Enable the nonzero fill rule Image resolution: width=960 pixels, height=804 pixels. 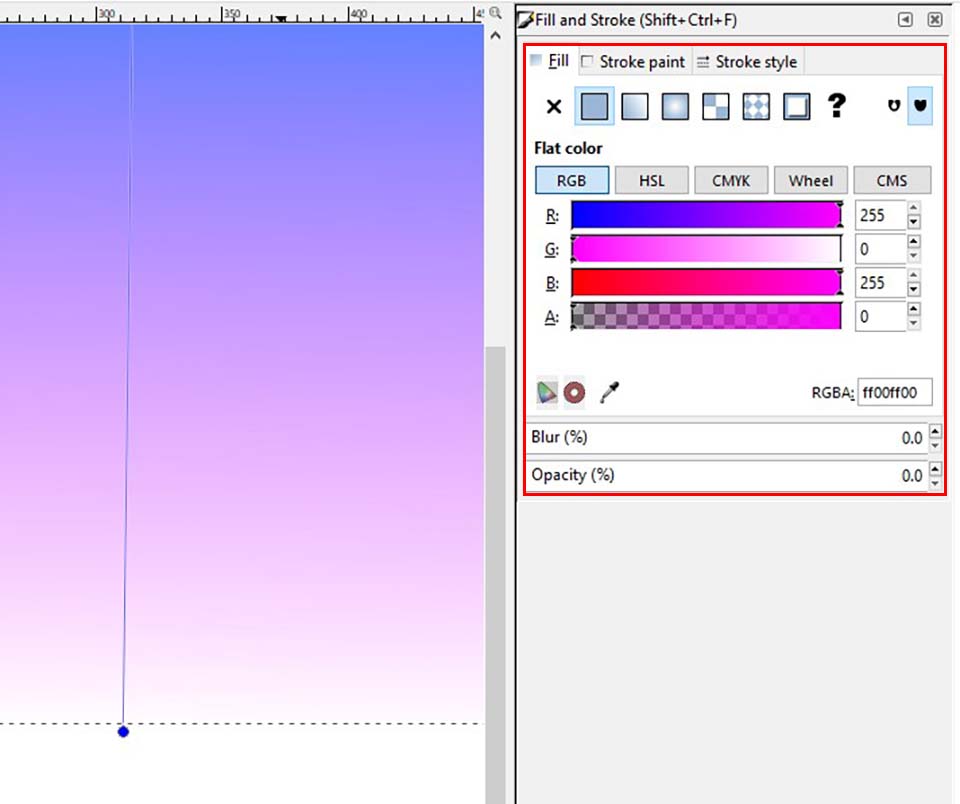point(921,106)
